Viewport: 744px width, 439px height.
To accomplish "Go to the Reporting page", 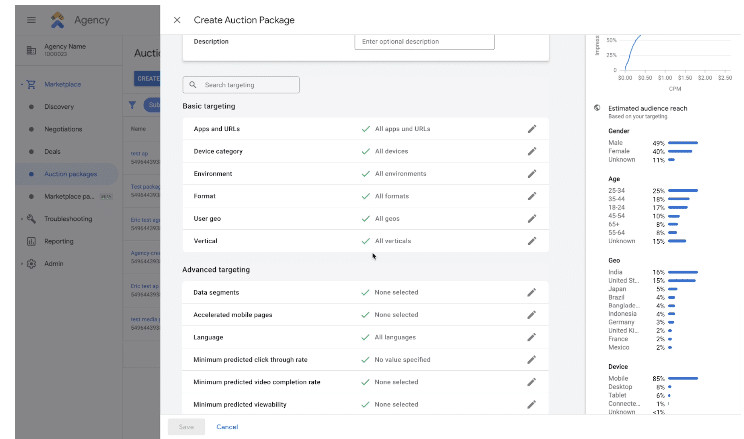I will 58,241.
